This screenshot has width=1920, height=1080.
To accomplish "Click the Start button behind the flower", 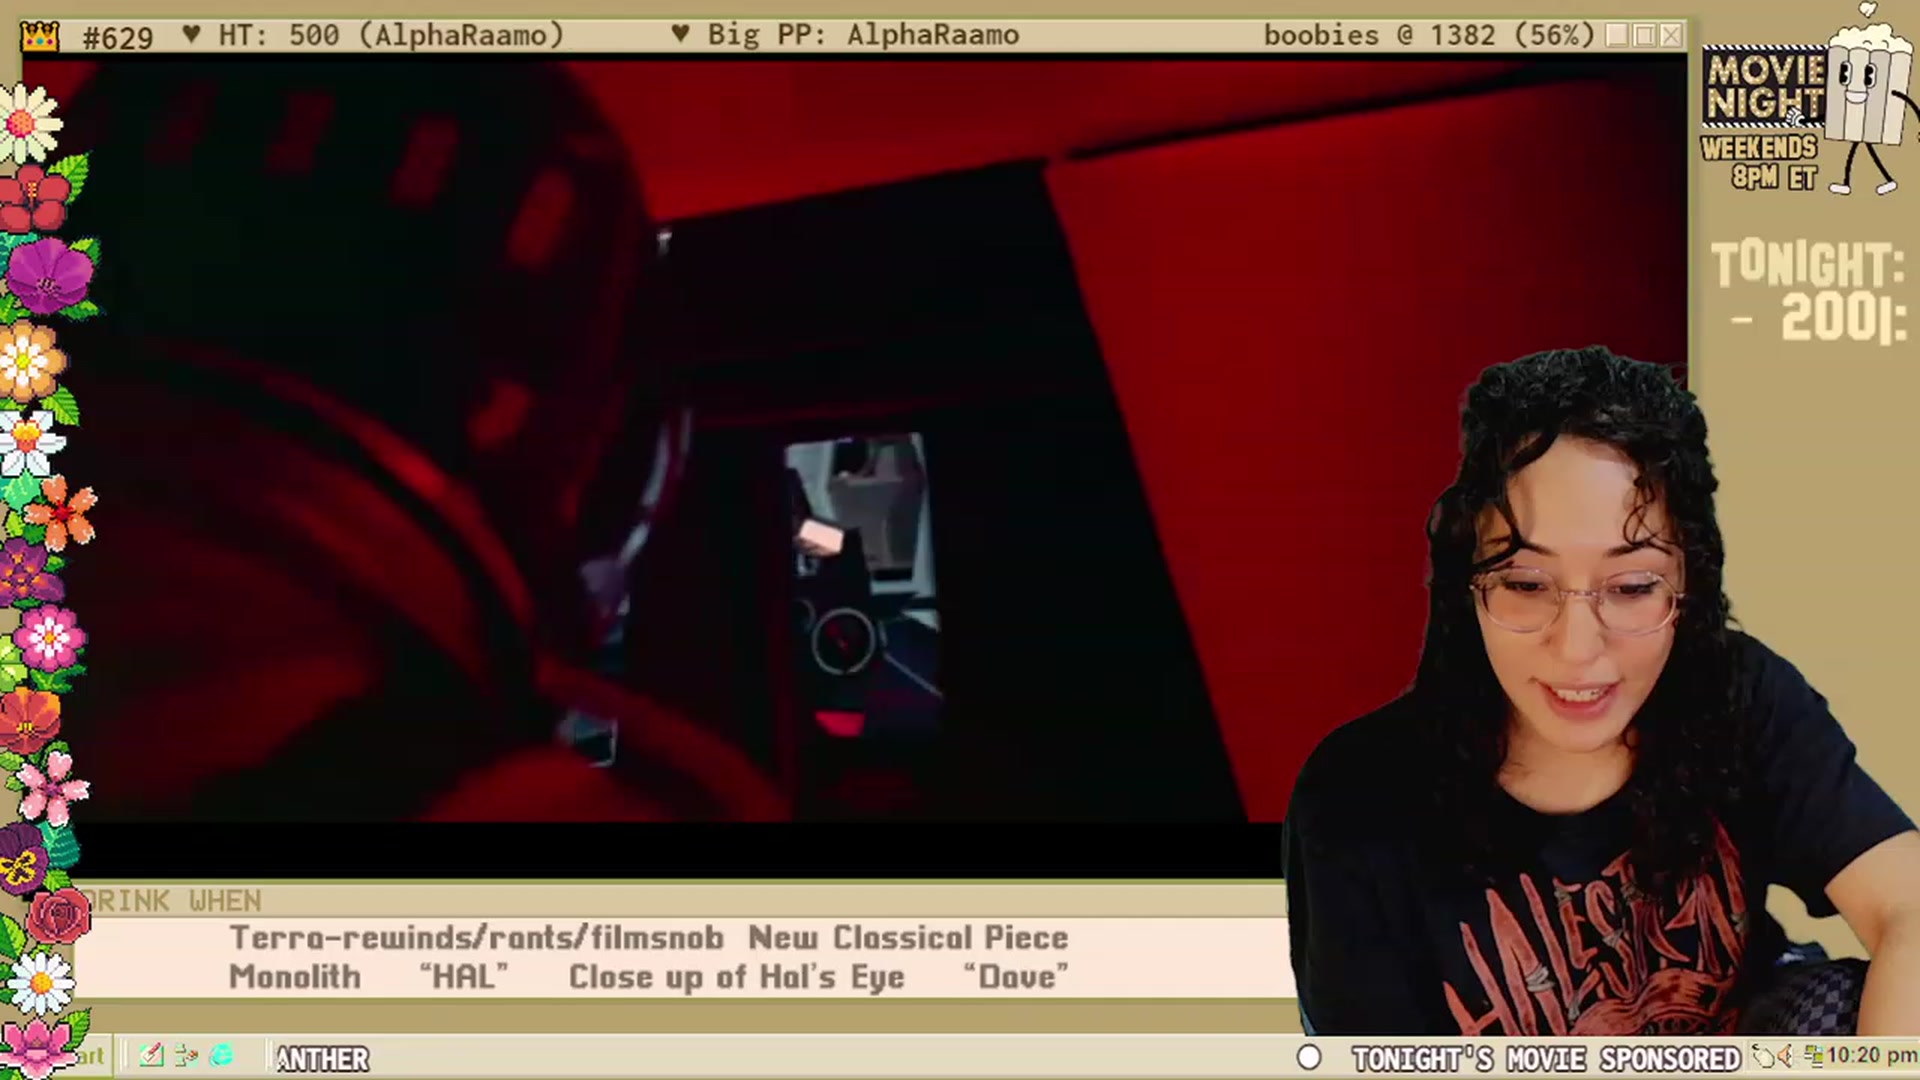I will (x=88, y=1056).
